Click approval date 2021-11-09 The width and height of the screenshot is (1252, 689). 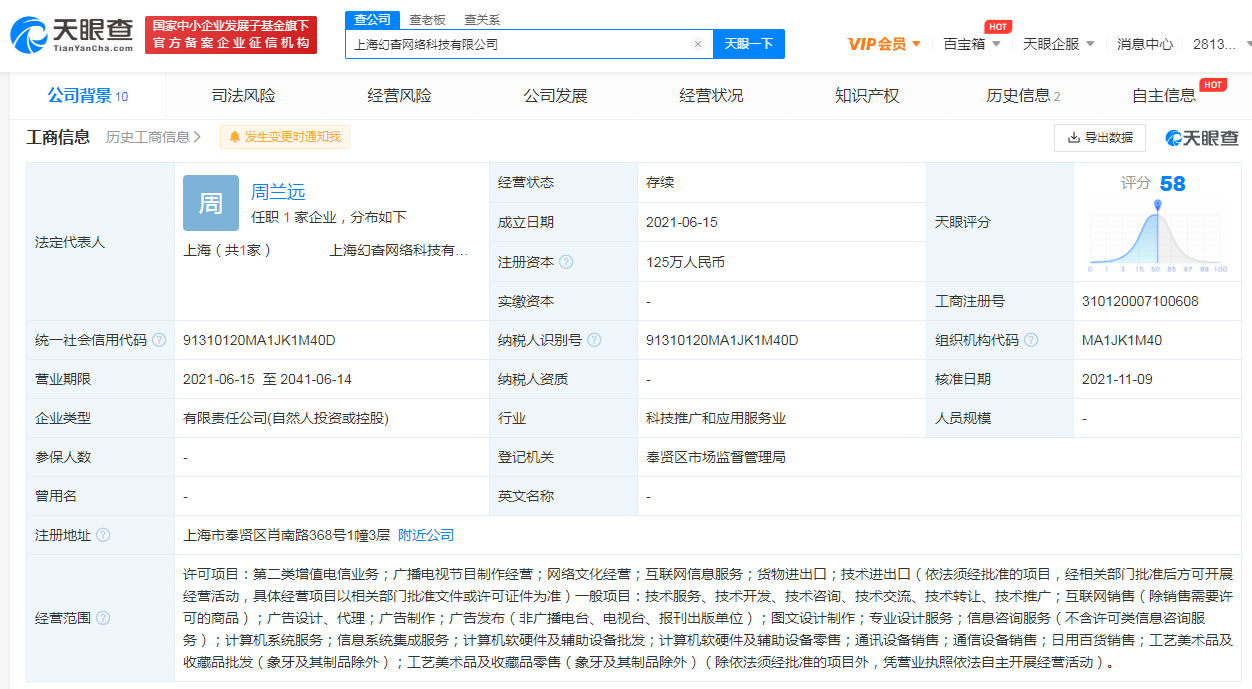(x=1117, y=380)
